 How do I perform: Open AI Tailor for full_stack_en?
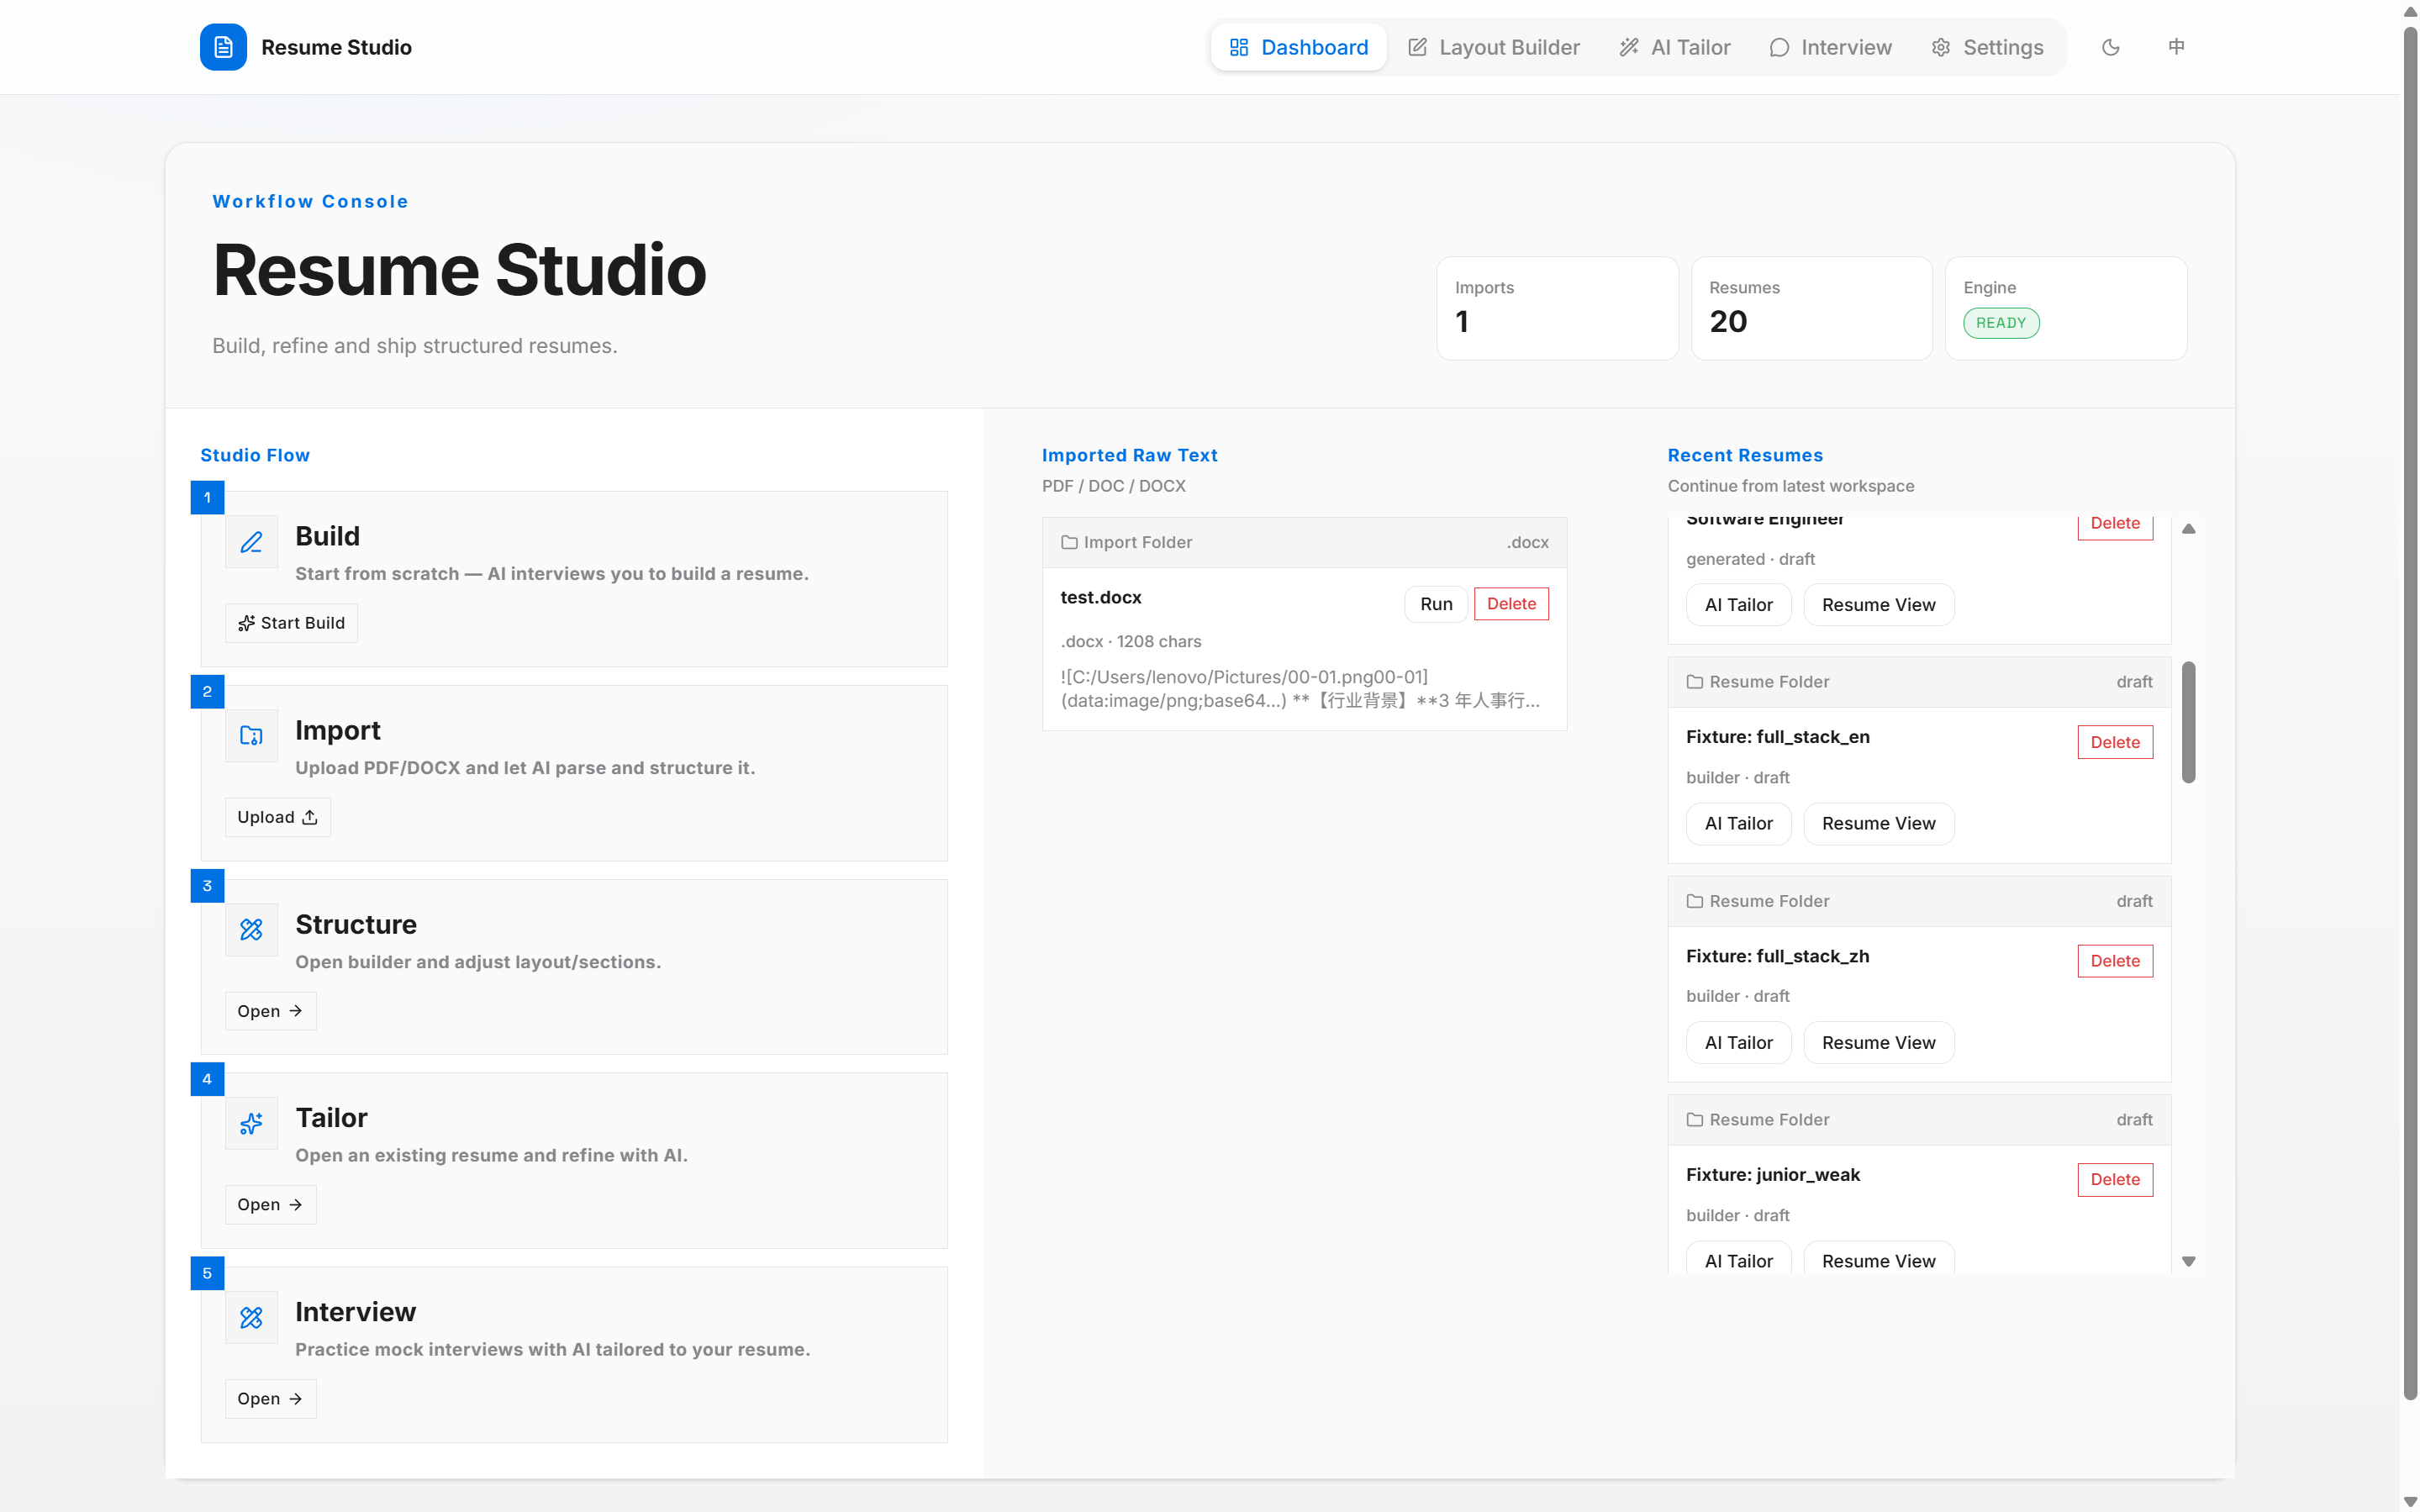point(1738,824)
